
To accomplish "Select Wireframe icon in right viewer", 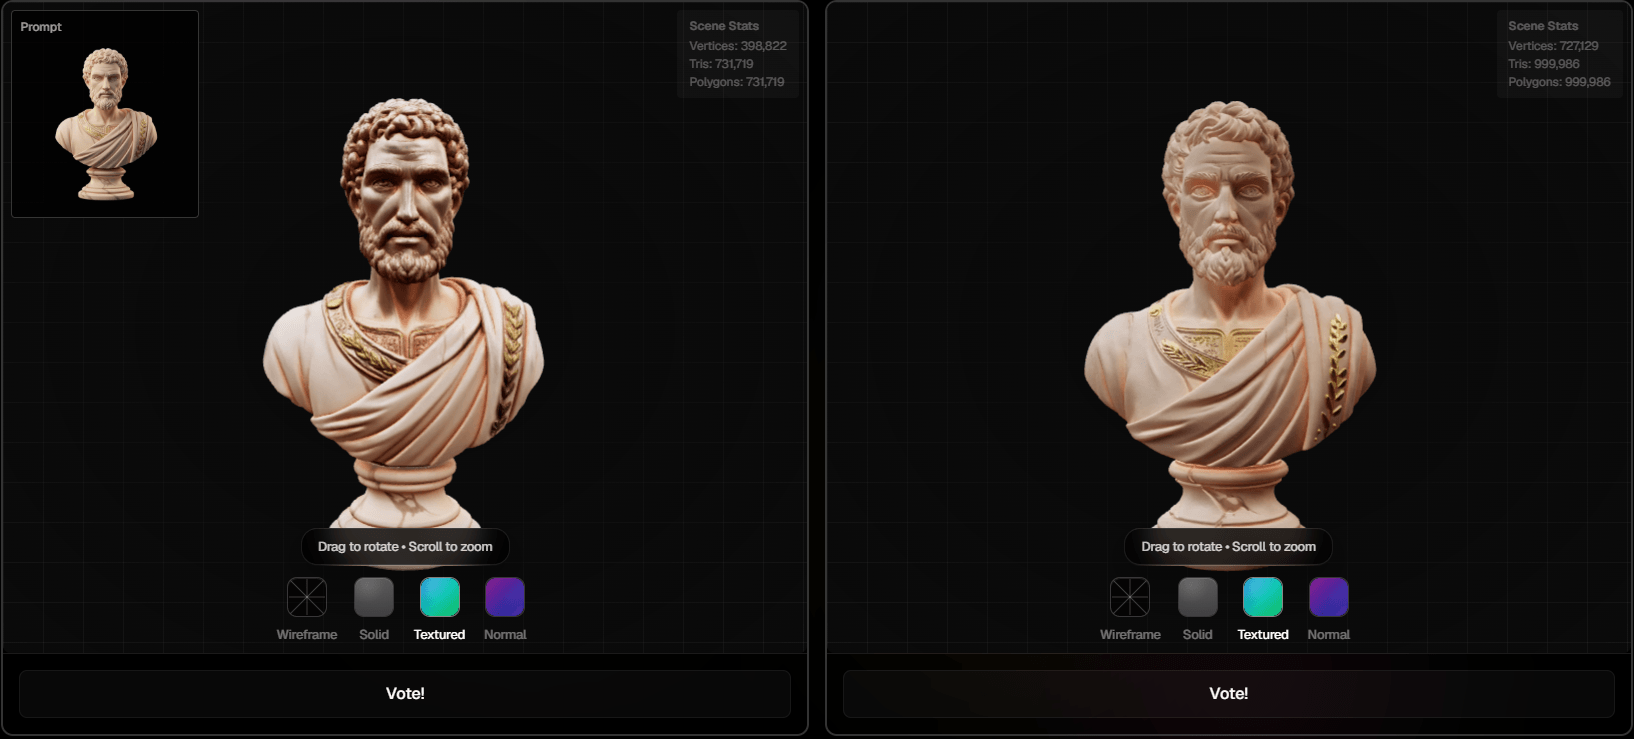I will coord(1130,597).
